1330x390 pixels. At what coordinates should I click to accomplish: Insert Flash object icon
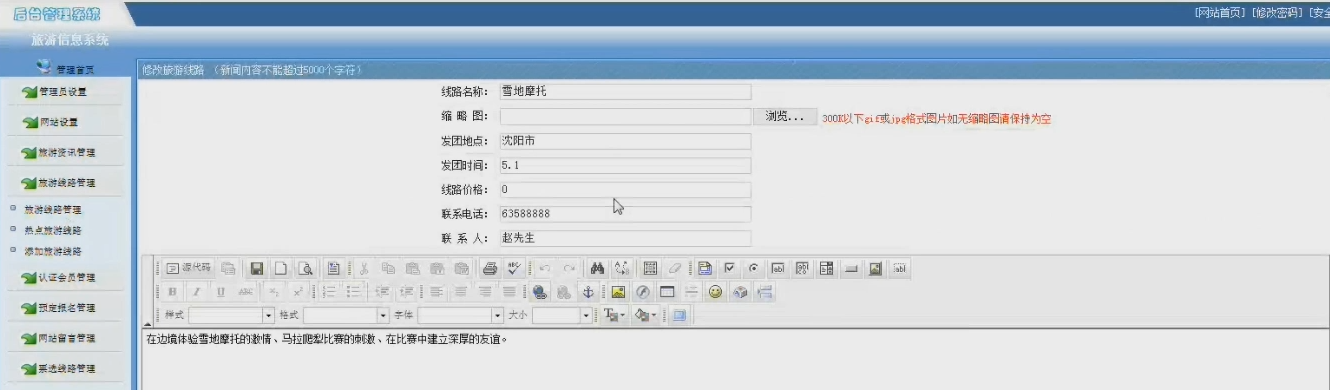click(x=643, y=292)
